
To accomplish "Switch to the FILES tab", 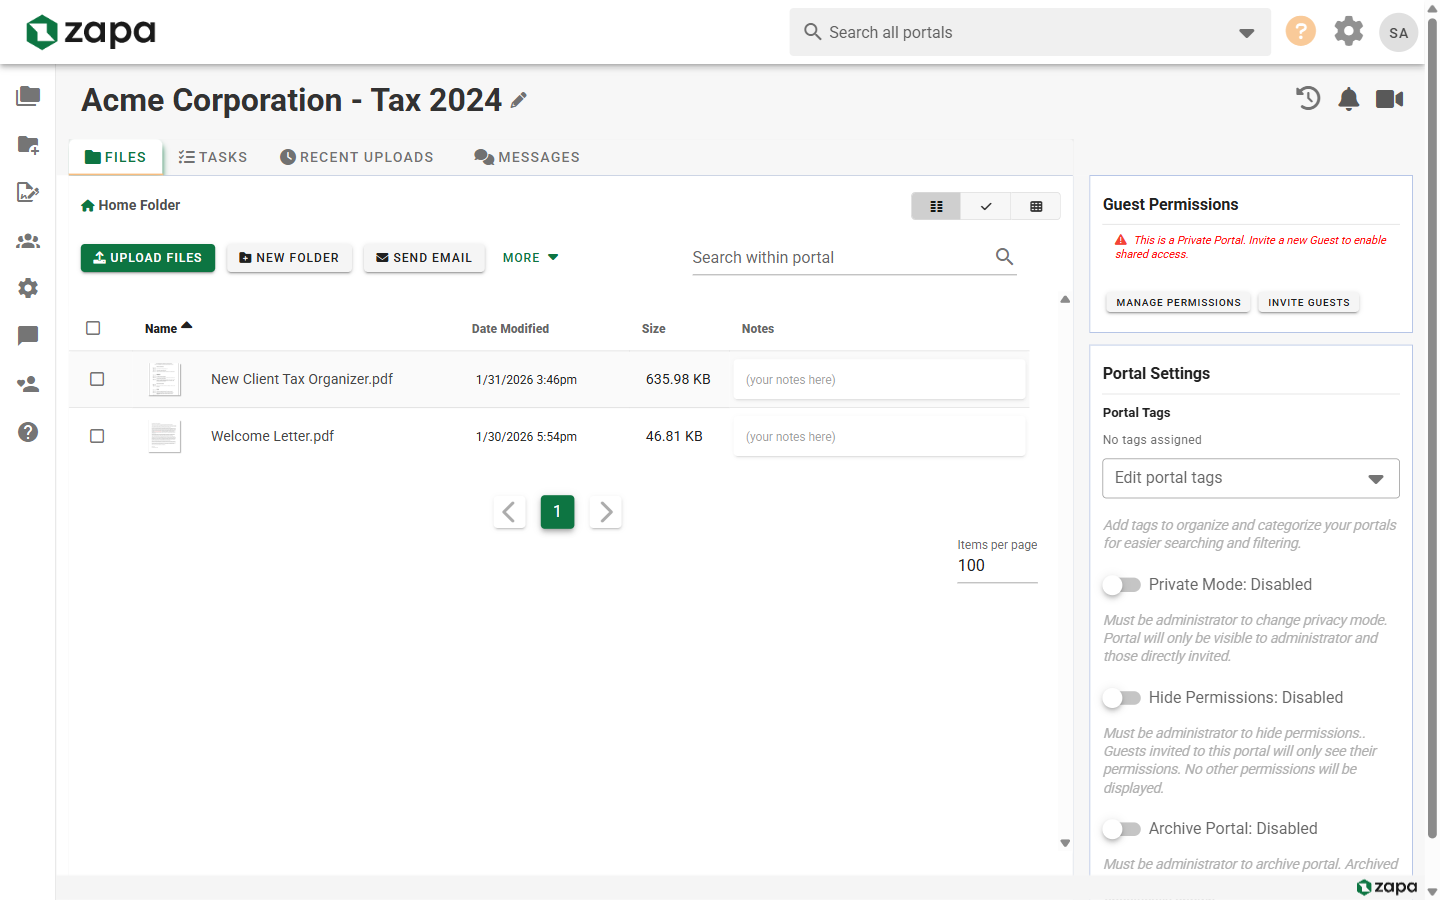I will click(116, 157).
